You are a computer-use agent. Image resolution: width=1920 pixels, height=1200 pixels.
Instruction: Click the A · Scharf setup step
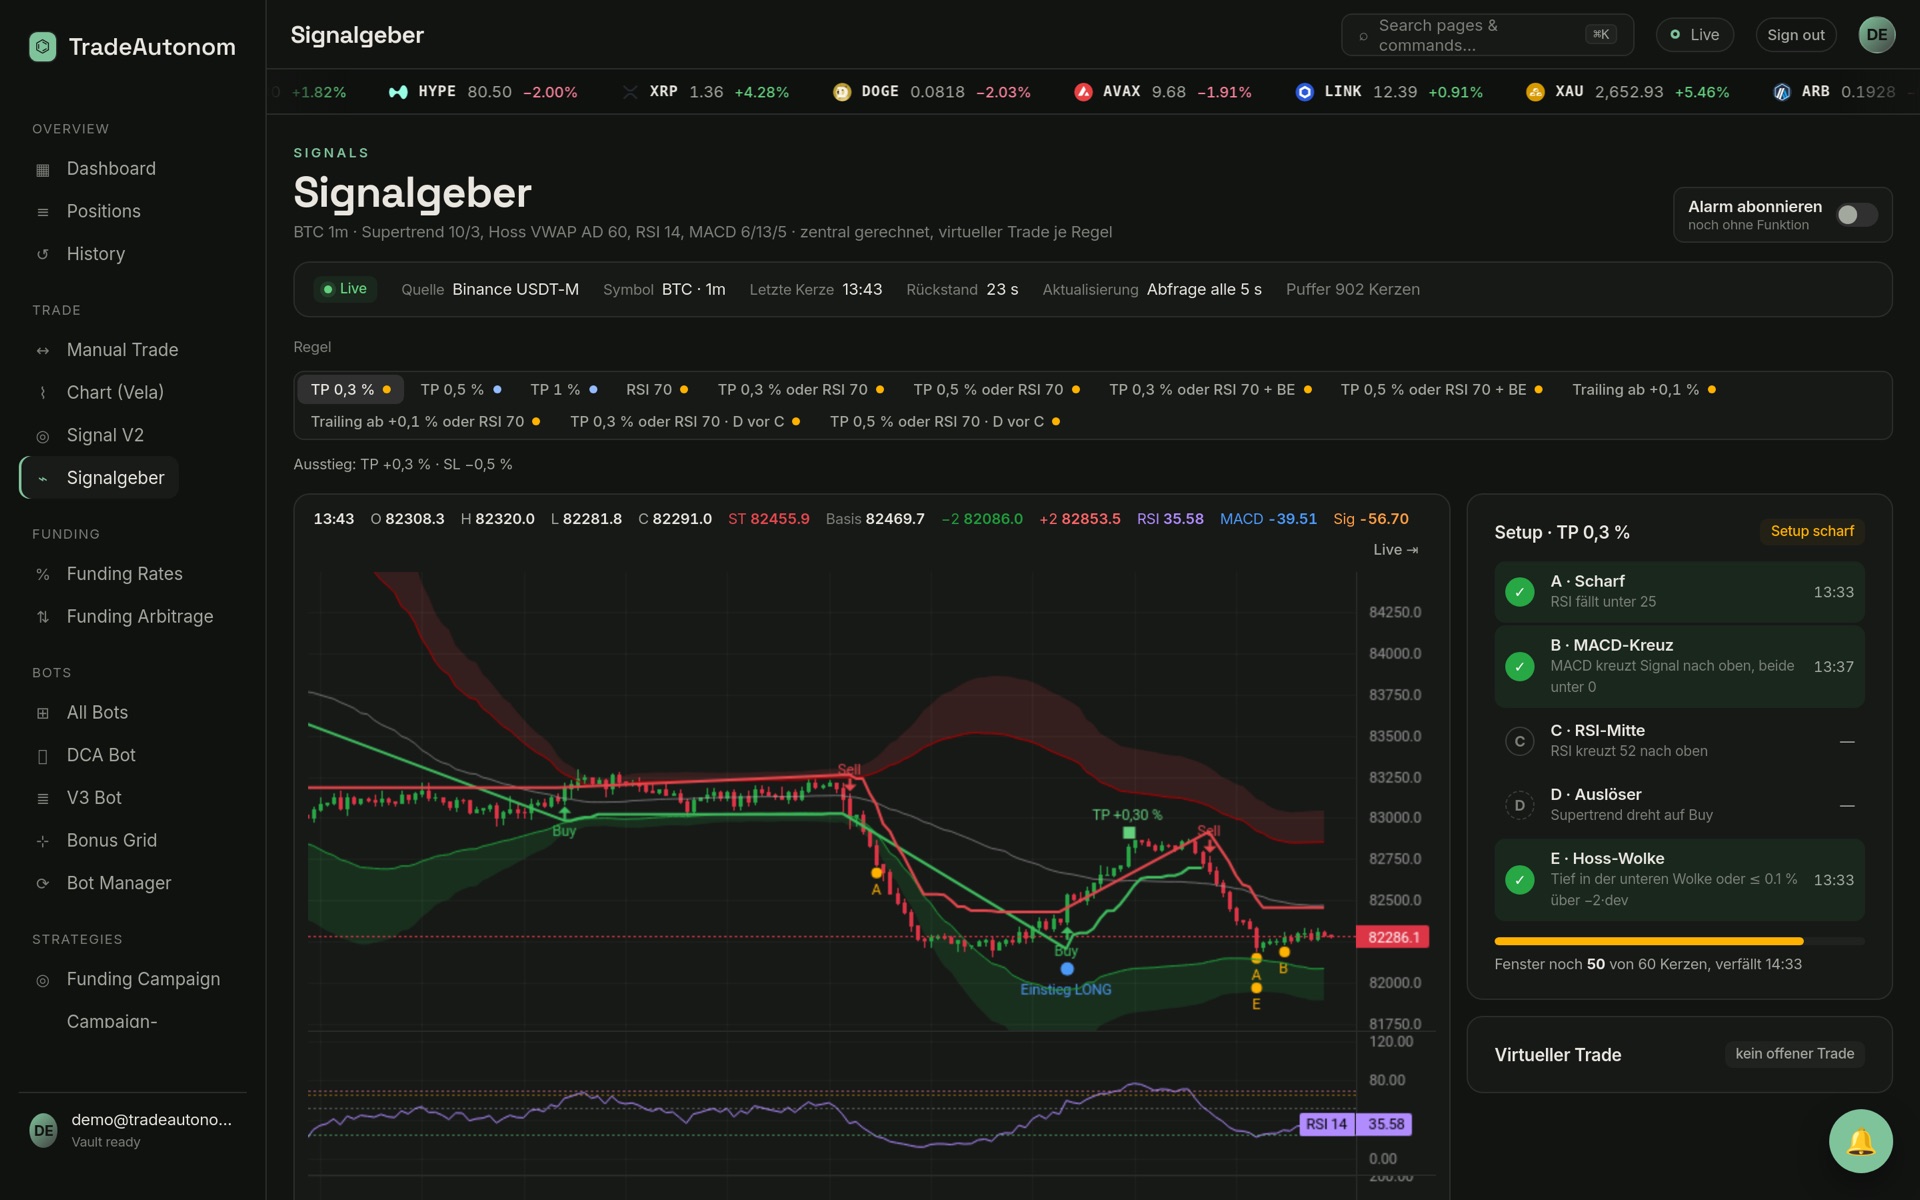1678,592
